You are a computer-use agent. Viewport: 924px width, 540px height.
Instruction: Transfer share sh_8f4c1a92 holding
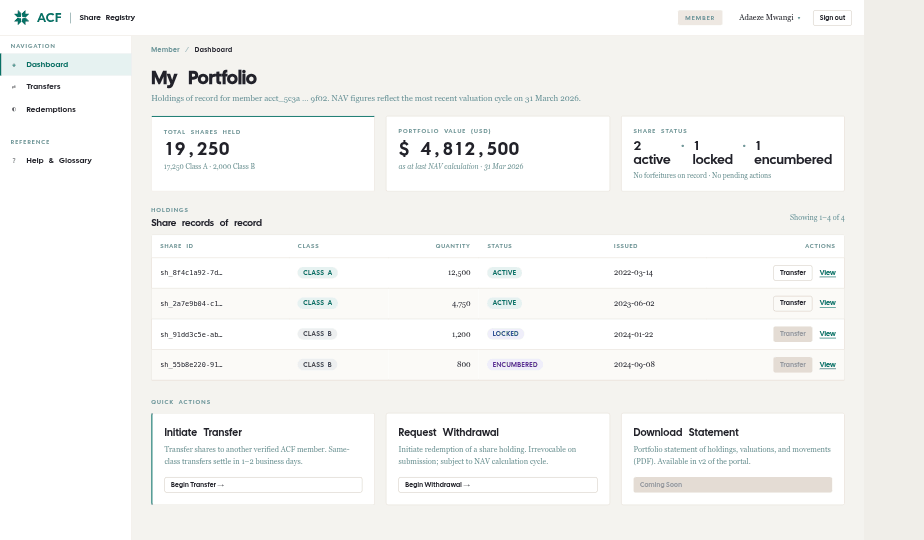[793, 273]
